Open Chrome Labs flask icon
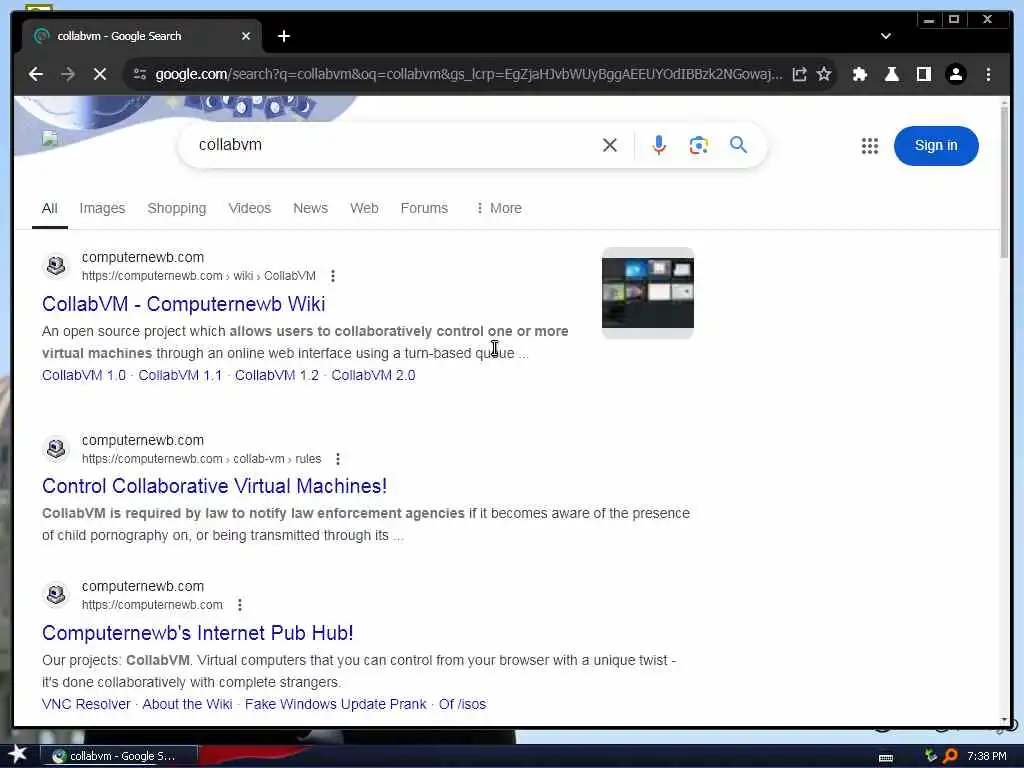The width and height of the screenshot is (1024, 768). (x=891, y=74)
